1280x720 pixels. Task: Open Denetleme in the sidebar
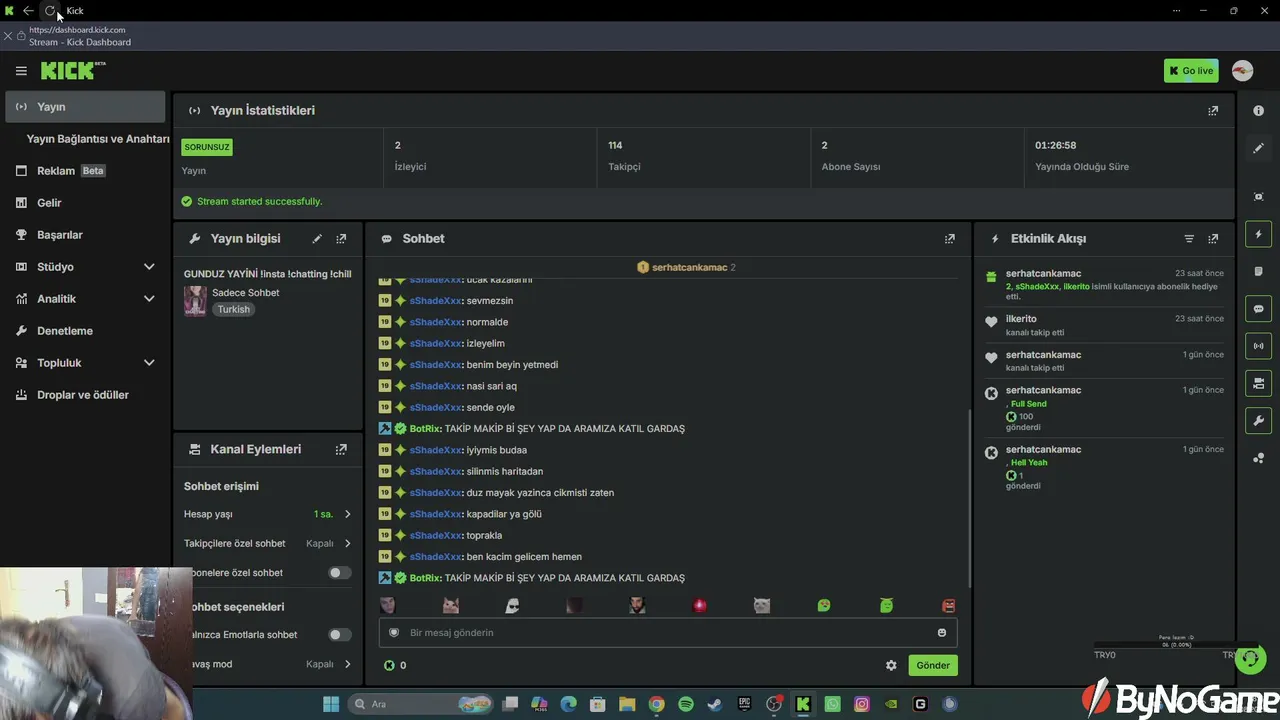tap(84, 331)
